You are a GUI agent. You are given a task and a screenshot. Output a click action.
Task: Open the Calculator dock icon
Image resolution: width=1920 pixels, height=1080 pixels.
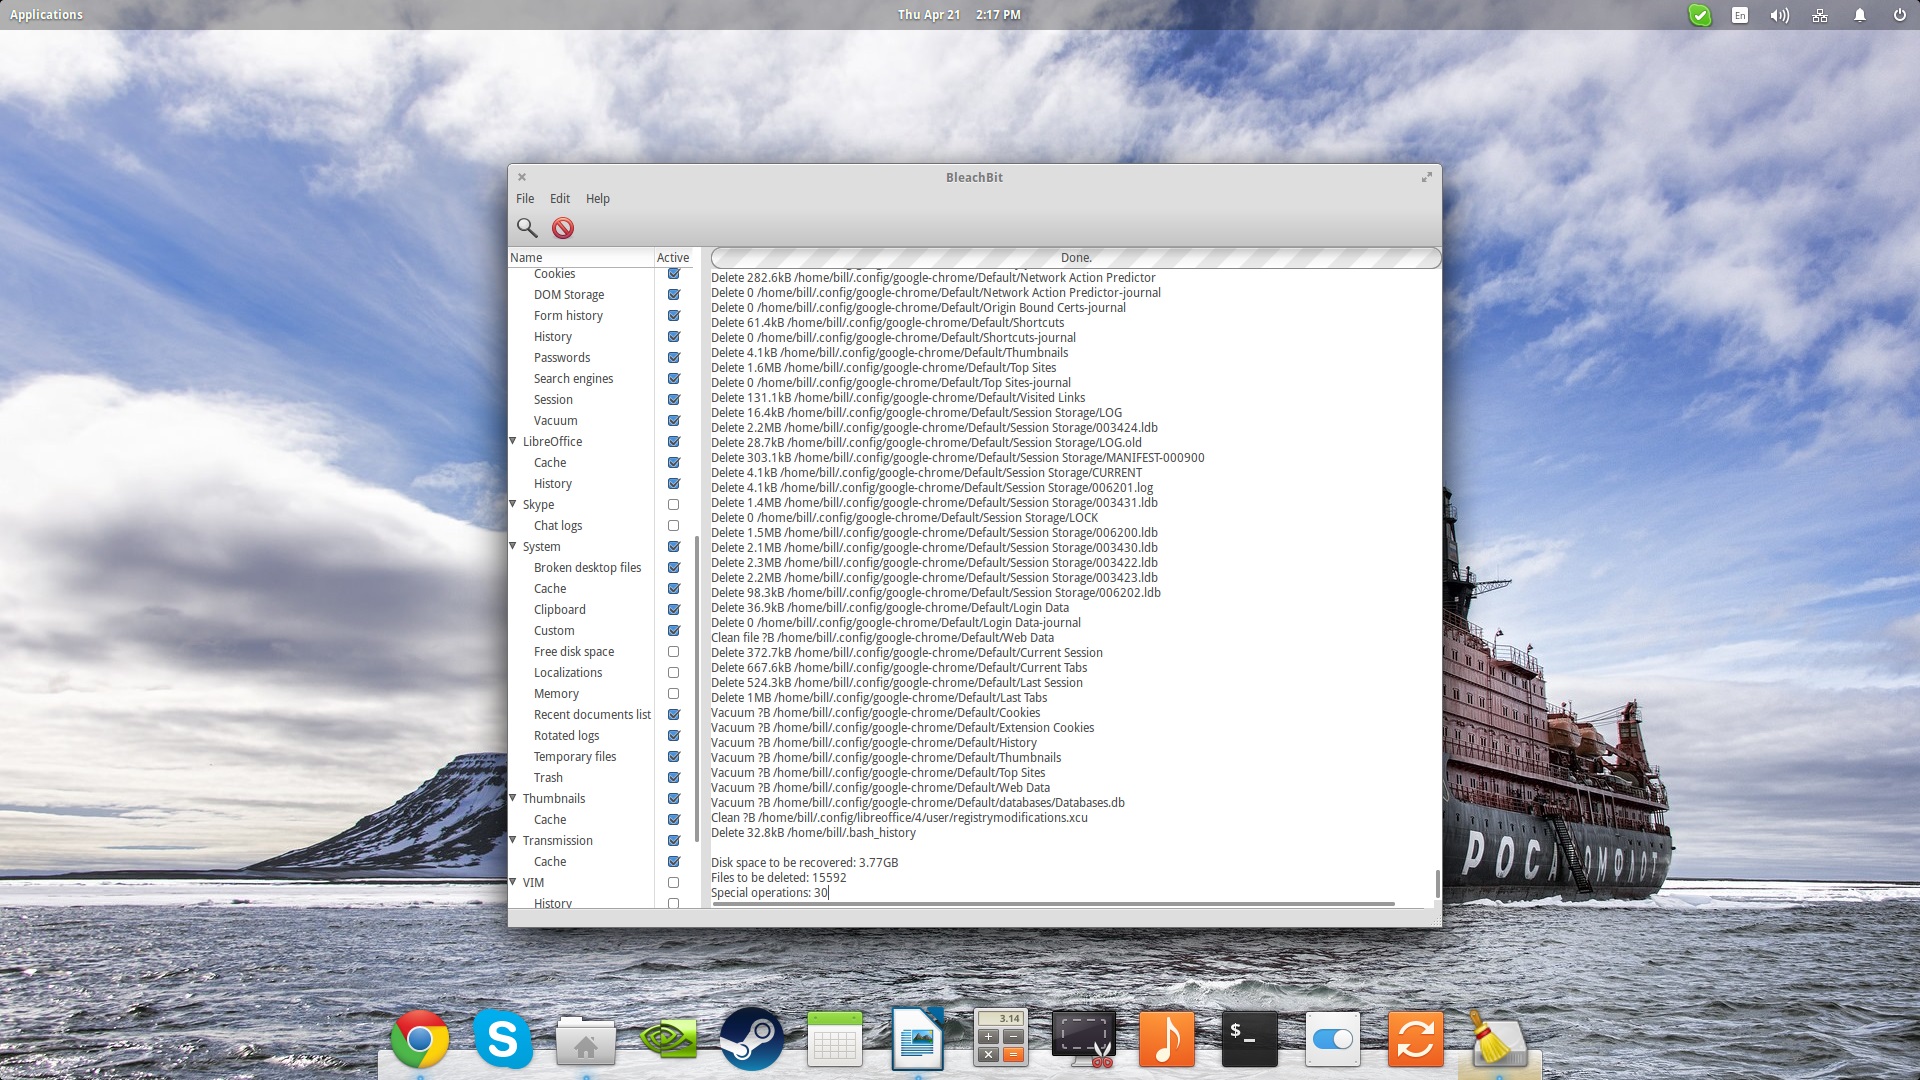[x=1001, y=1039]
